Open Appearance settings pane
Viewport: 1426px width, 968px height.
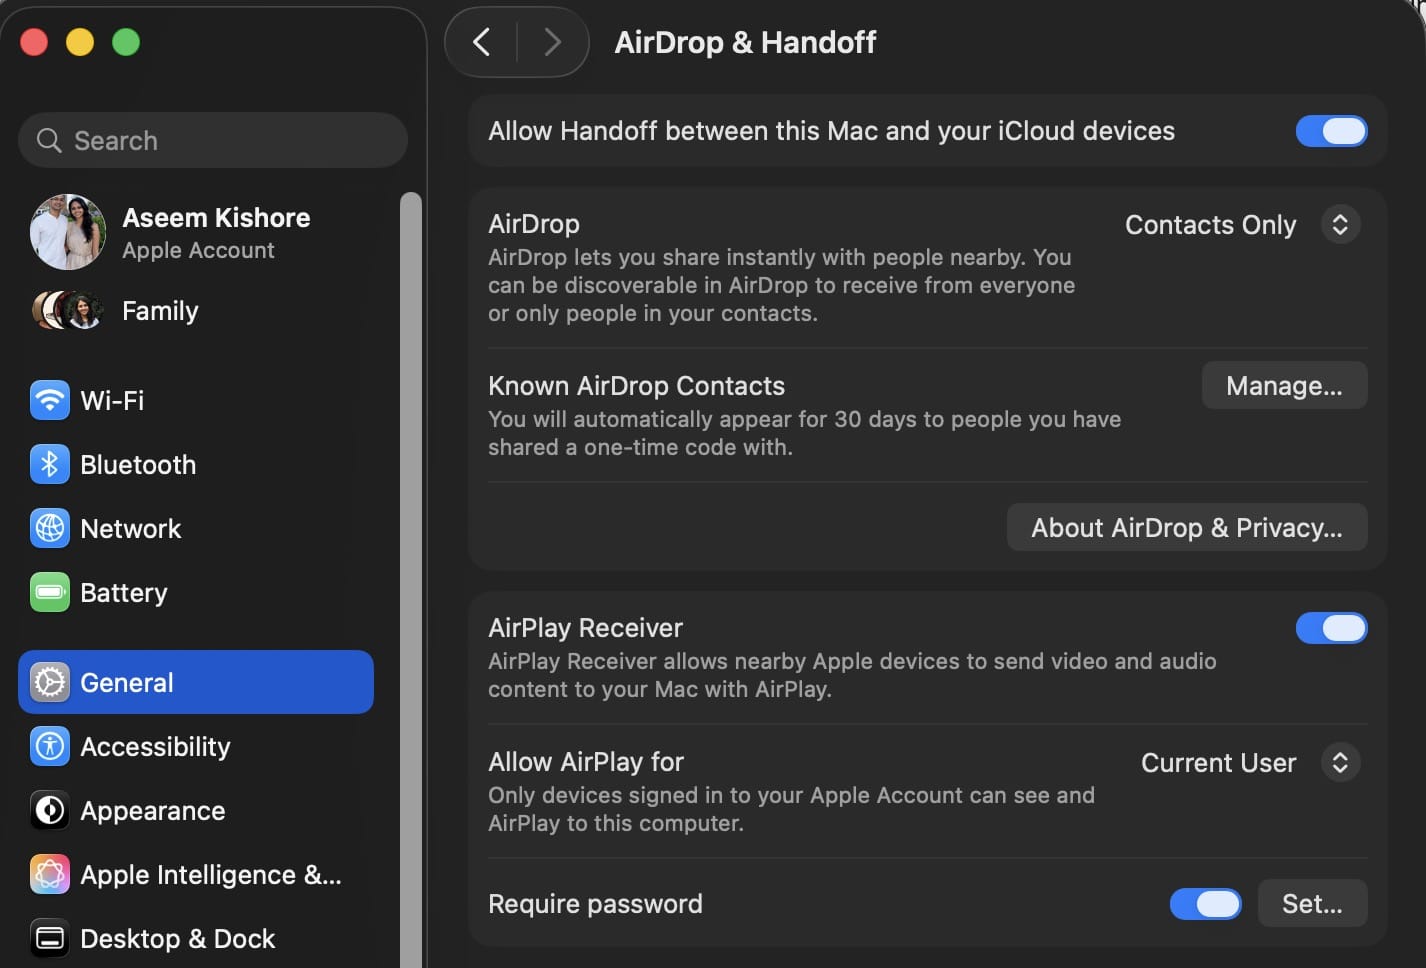pos(196,811)
